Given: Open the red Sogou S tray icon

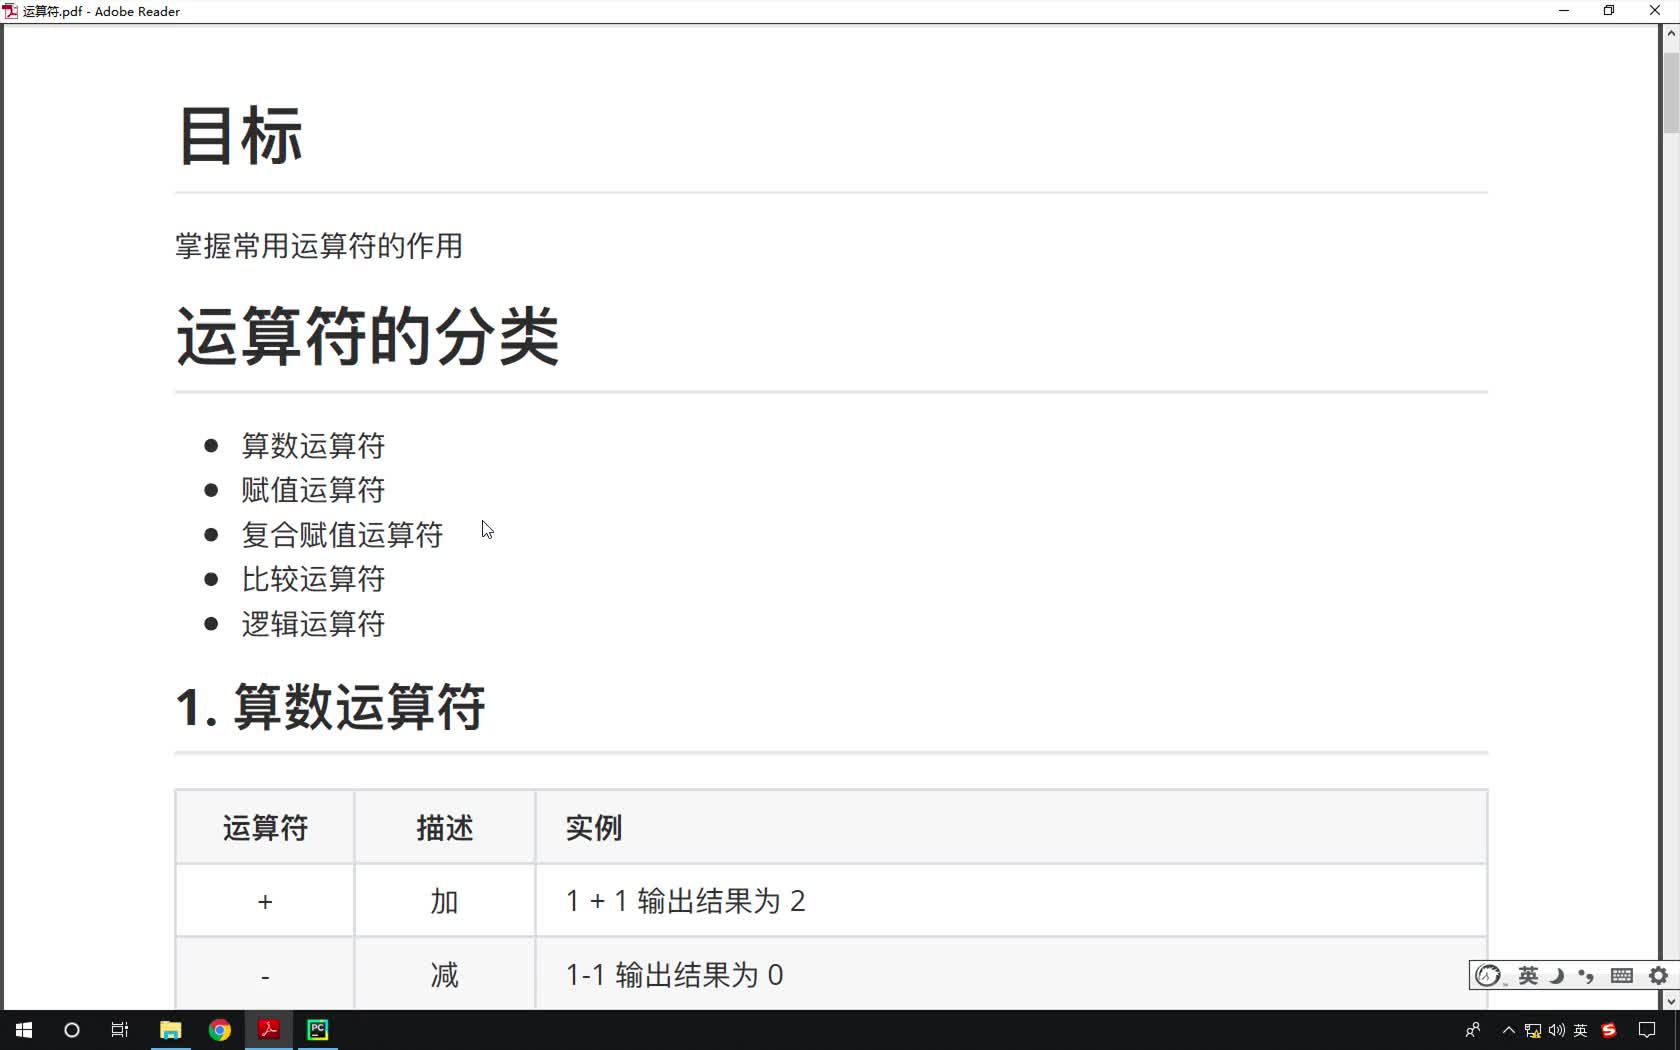Looking at the screenshot, I should (x=1609, y=1030).
